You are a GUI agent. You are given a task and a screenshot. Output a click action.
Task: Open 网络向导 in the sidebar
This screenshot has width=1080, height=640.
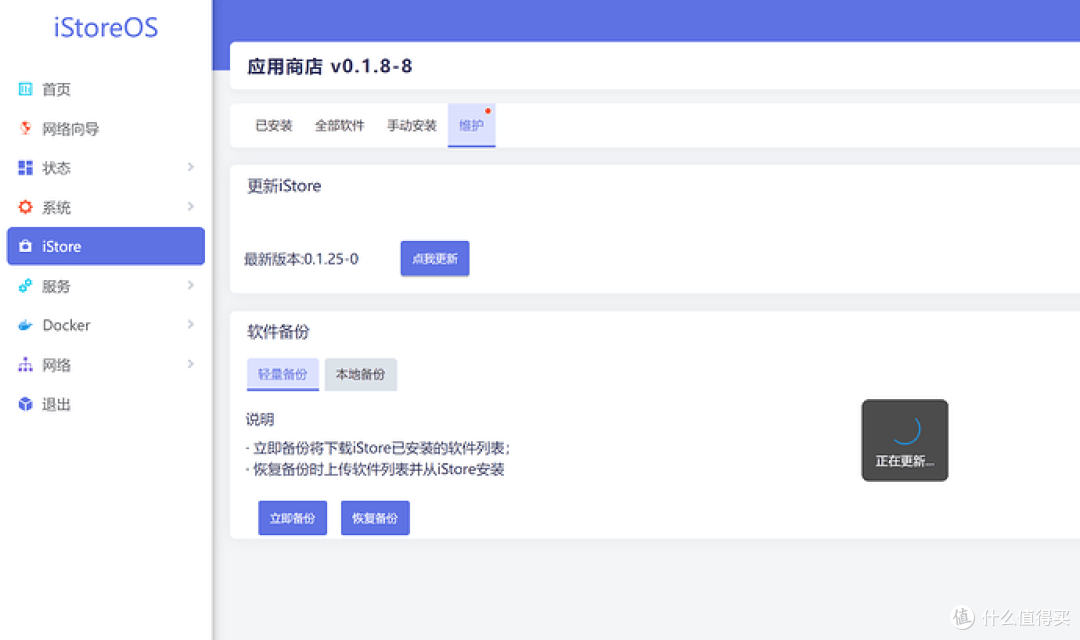pos(106,128)
